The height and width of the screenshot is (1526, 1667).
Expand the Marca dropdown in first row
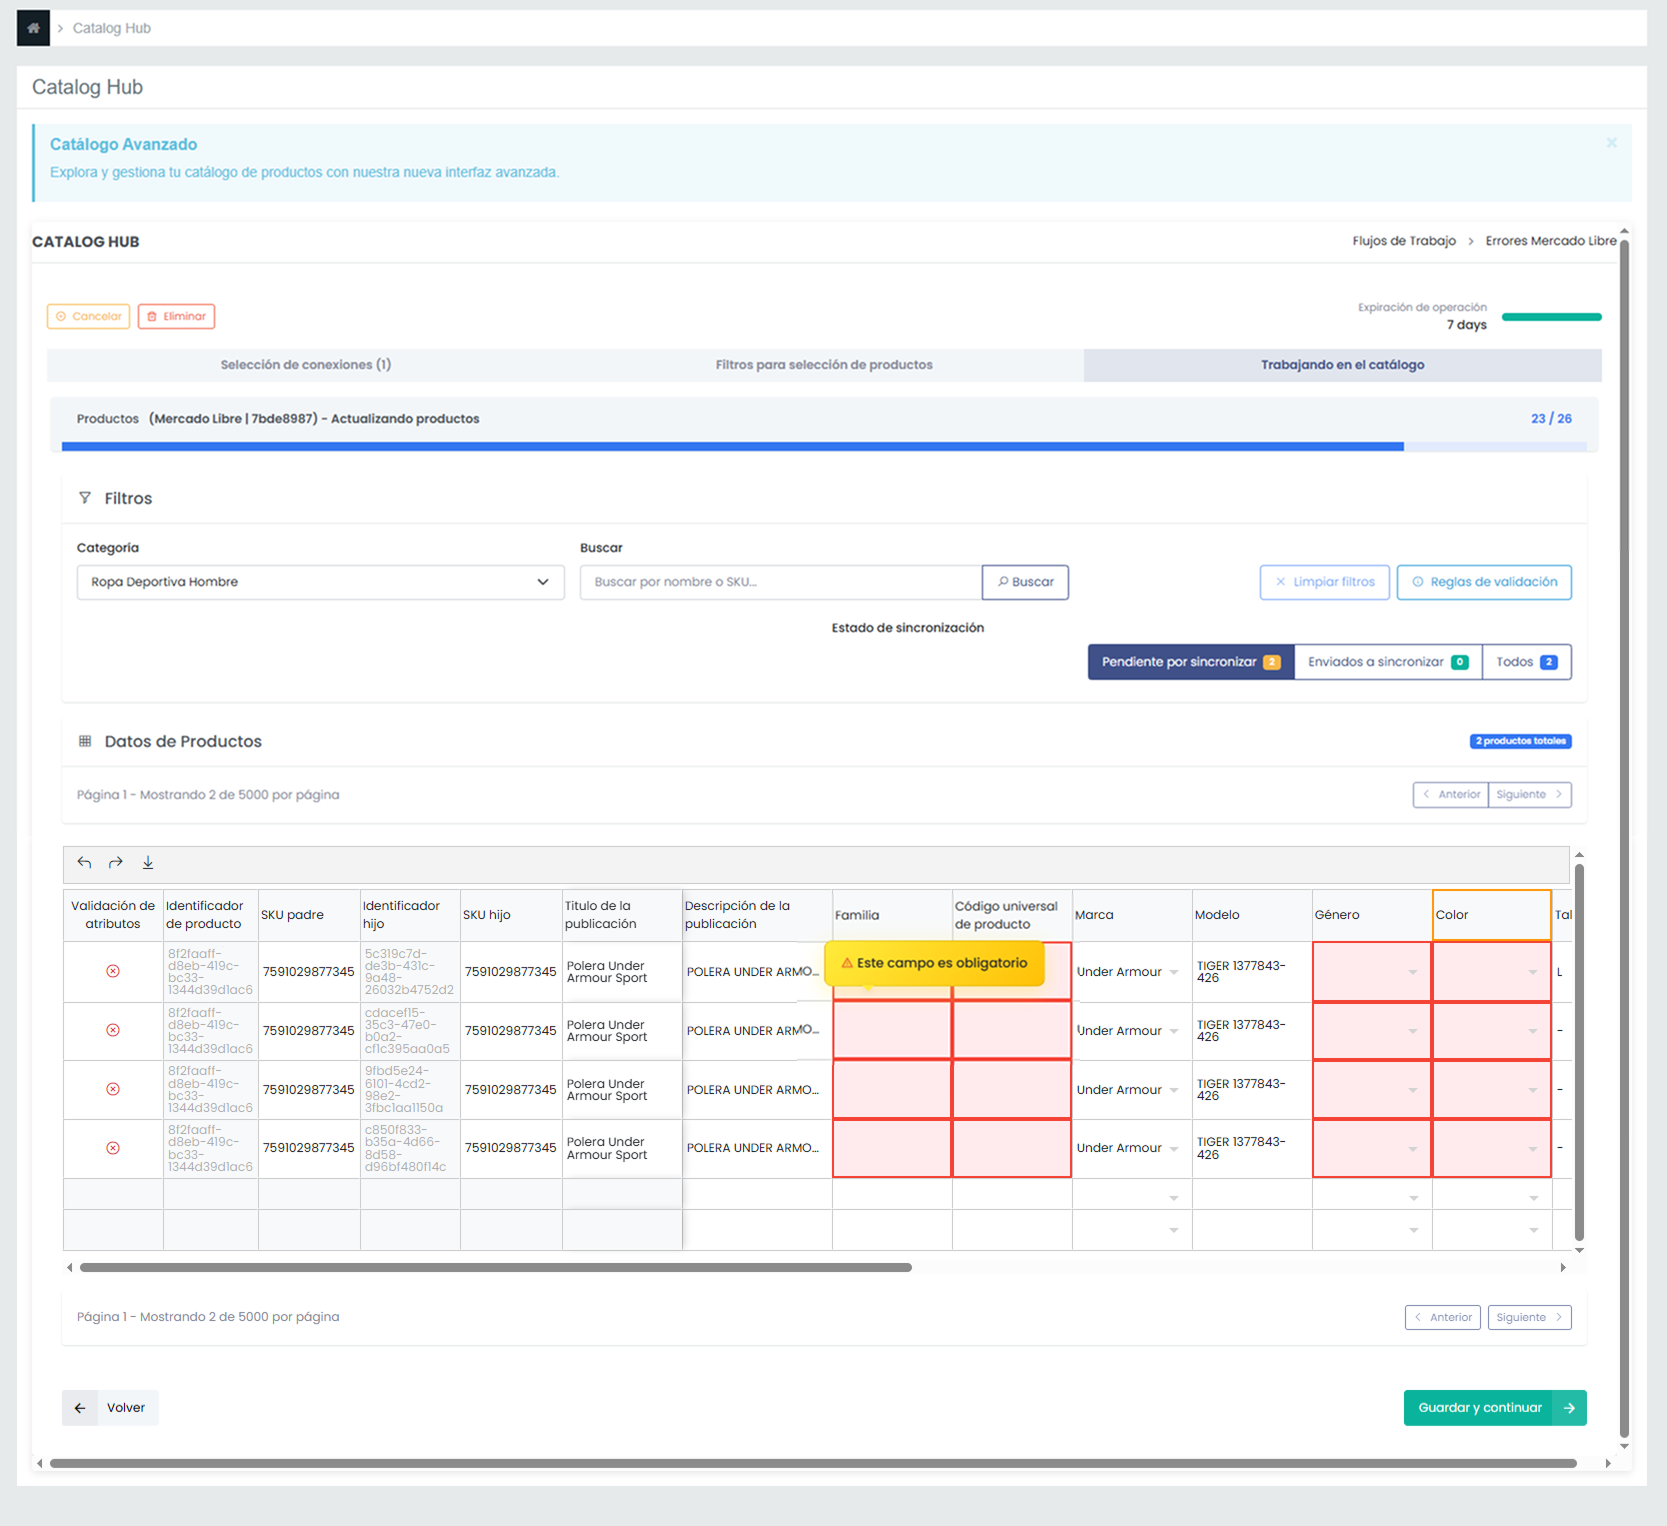pos(1173,972)
